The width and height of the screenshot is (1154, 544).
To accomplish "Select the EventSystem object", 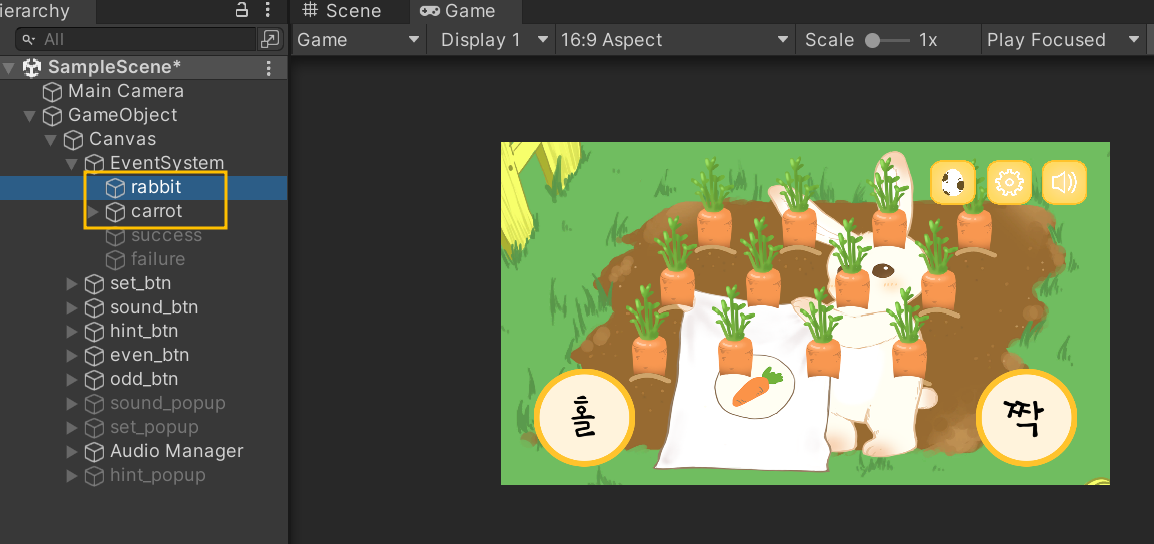I will [x=166, y=163].
